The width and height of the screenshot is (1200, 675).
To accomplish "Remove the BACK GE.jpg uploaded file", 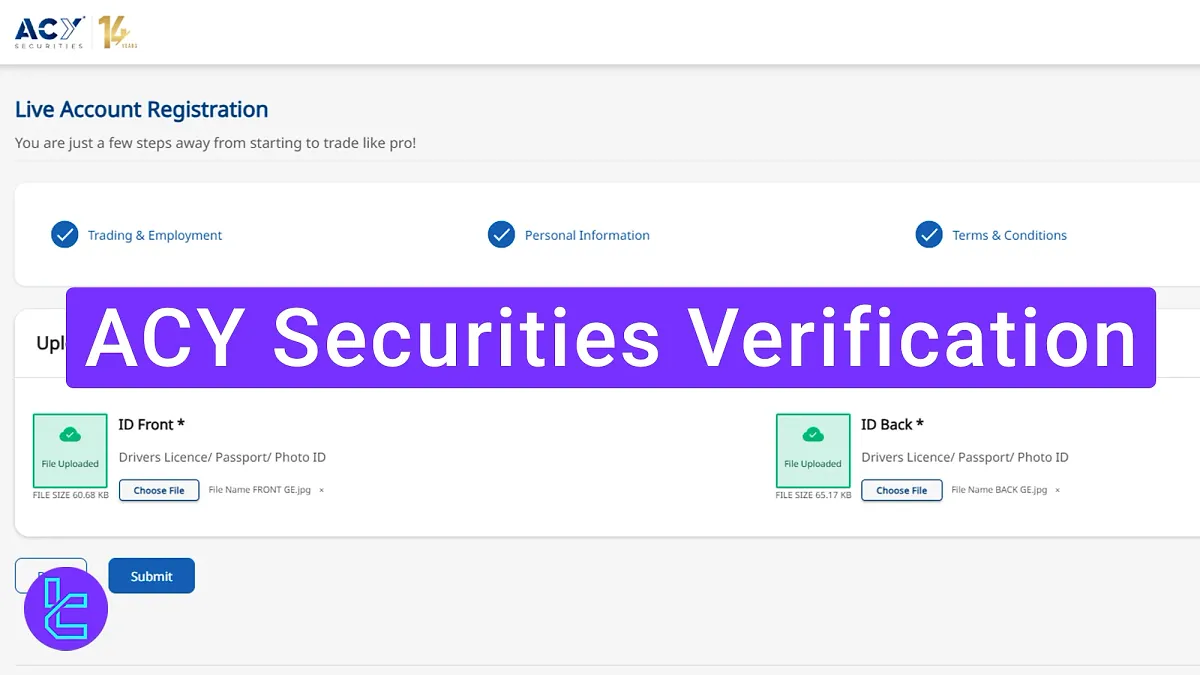I will pos(1057,490).
